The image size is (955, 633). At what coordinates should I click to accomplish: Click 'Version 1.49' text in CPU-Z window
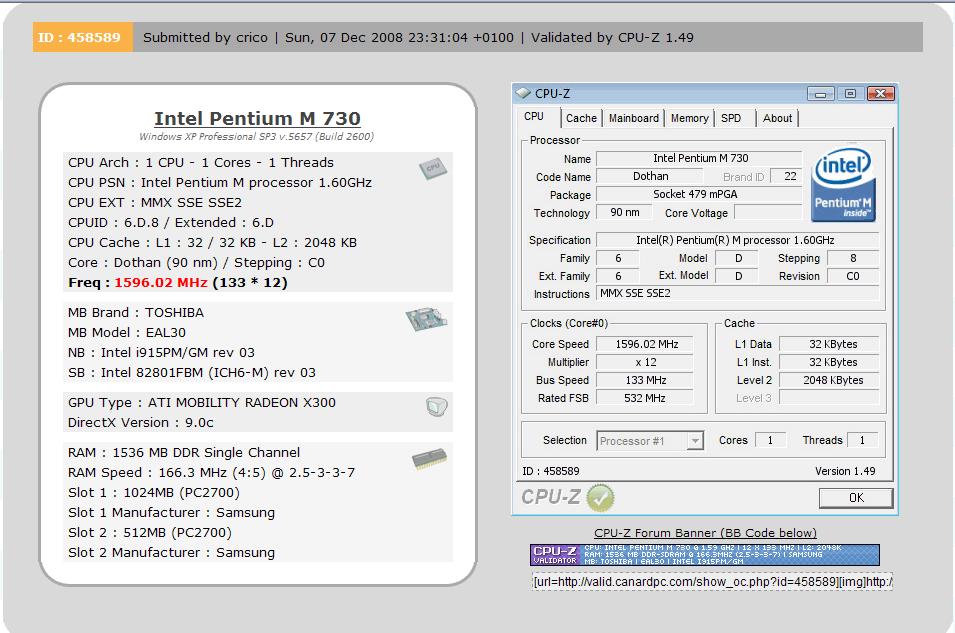click(845, 471)
